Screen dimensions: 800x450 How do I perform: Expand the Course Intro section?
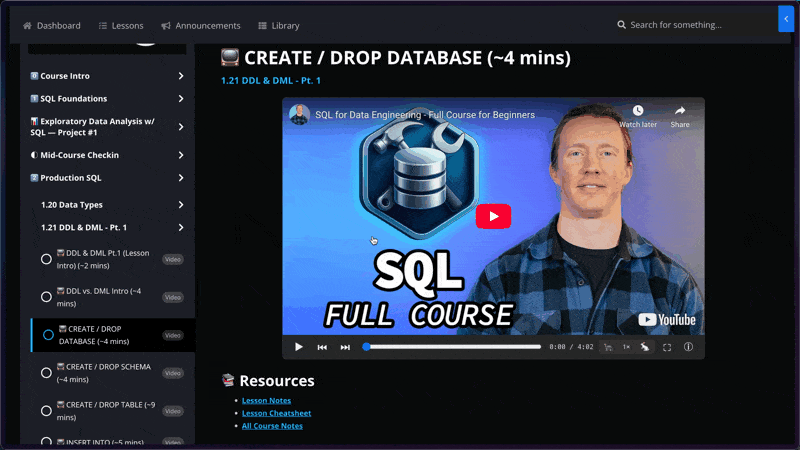[x=181, y=76]
